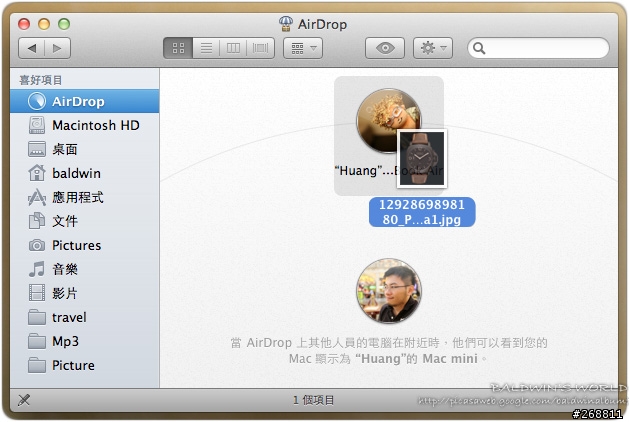The width and height of the screenshot is (629, 422).
Task: Close the AirDrop window with red button
Action: coord(24,24)
